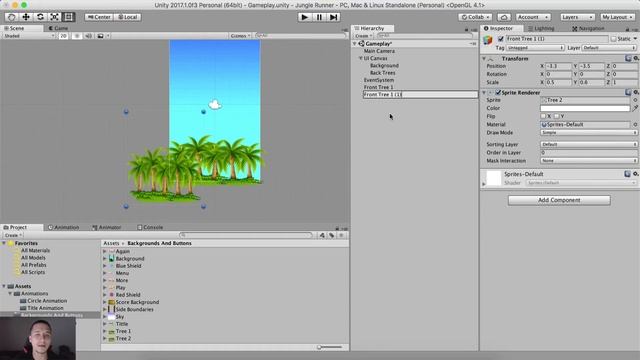Pause the game preview
The width and height of the screenshot is (640, 360).
pos(319,17)
